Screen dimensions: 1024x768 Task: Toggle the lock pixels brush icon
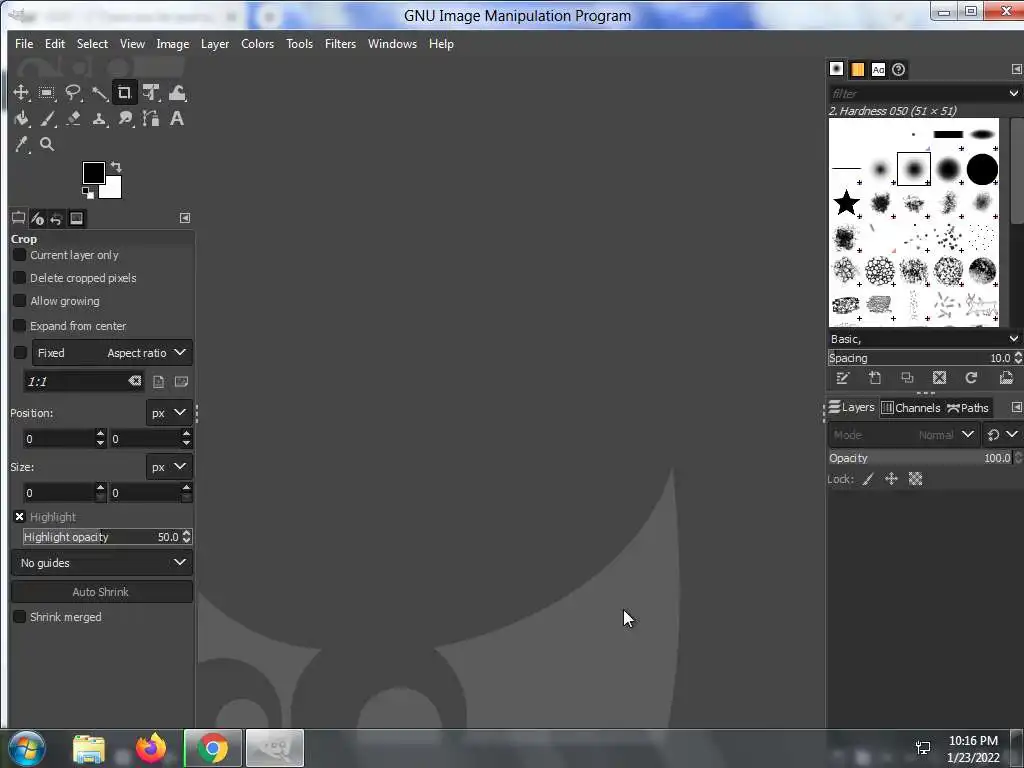click(x=868, y=479)
